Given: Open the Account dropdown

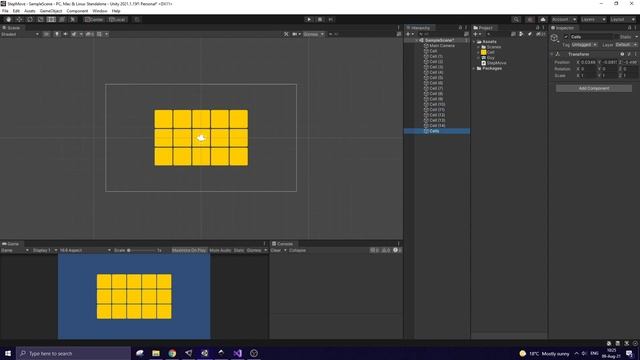Looking at the screenshot, I should [564, 20].
